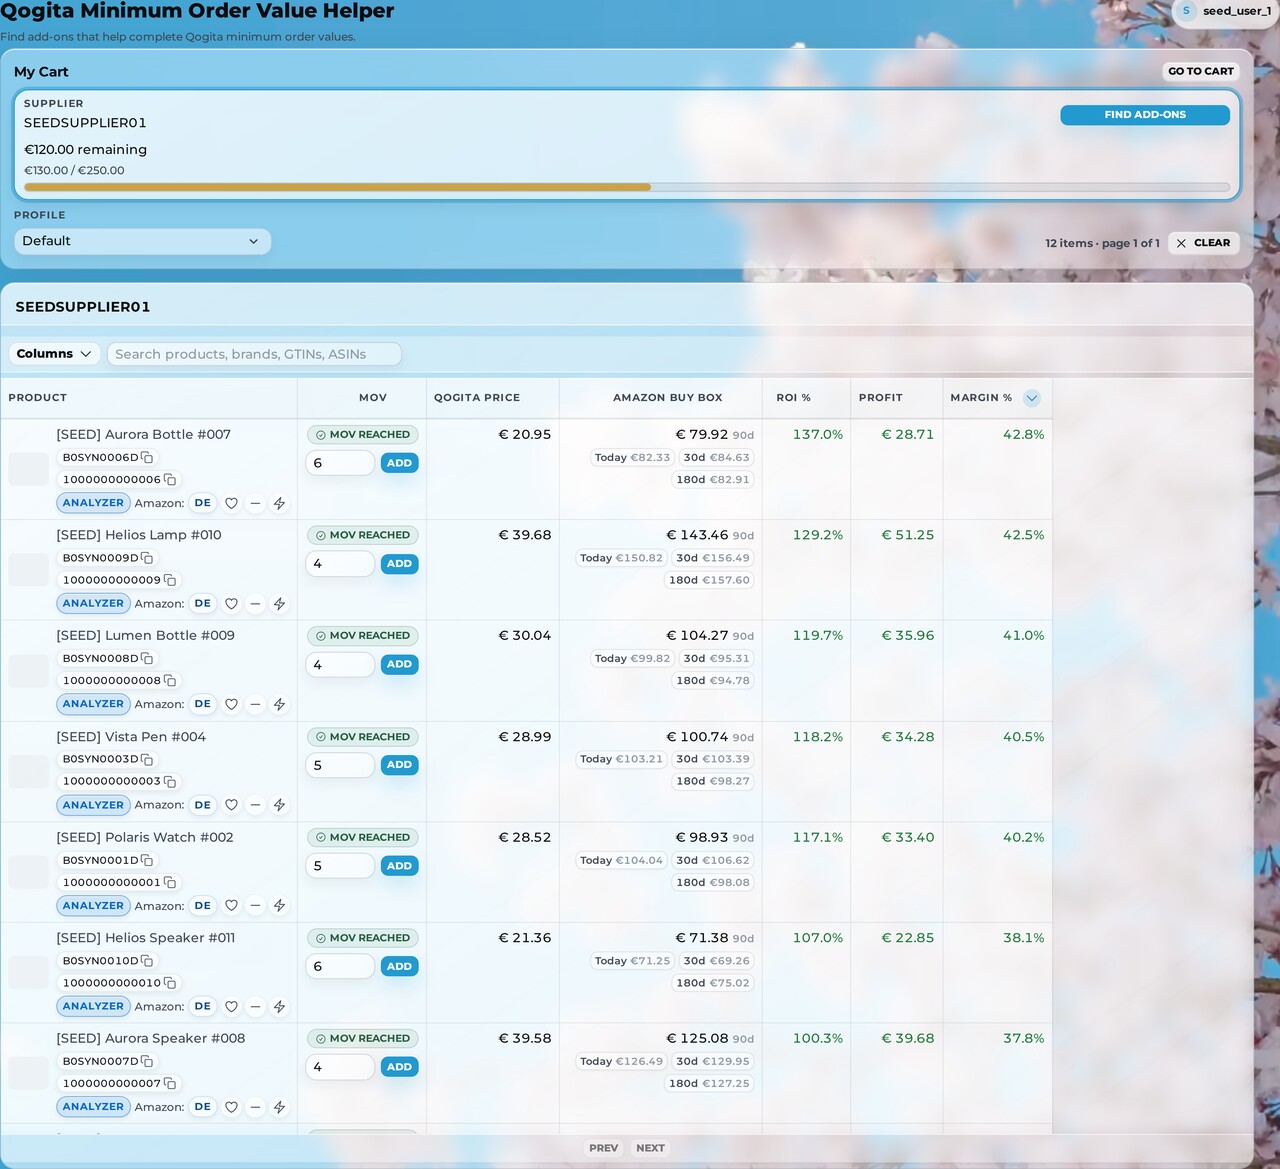Click MOV Reached badge for Polaris Watch #002
This screenshot has width=1280, height=1169.
362,838
